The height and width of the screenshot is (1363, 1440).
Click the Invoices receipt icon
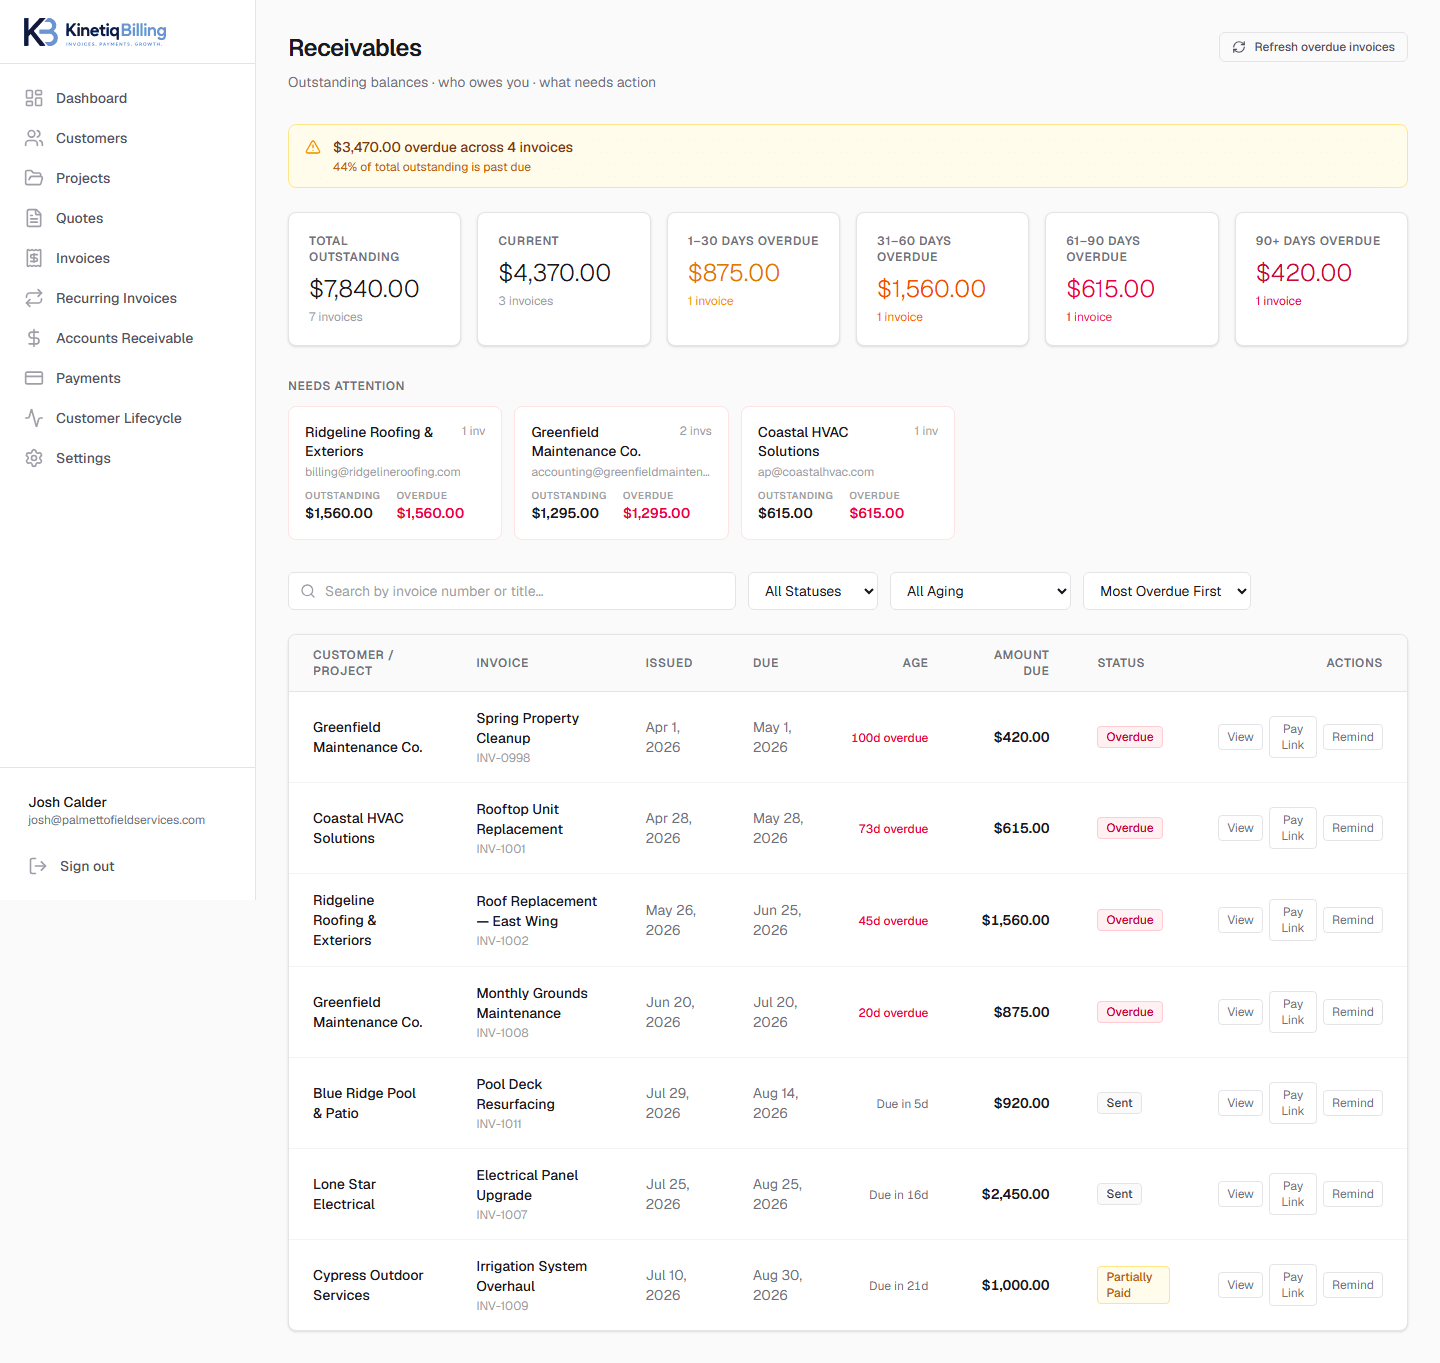pyautogui.click(x=34, y=258)
